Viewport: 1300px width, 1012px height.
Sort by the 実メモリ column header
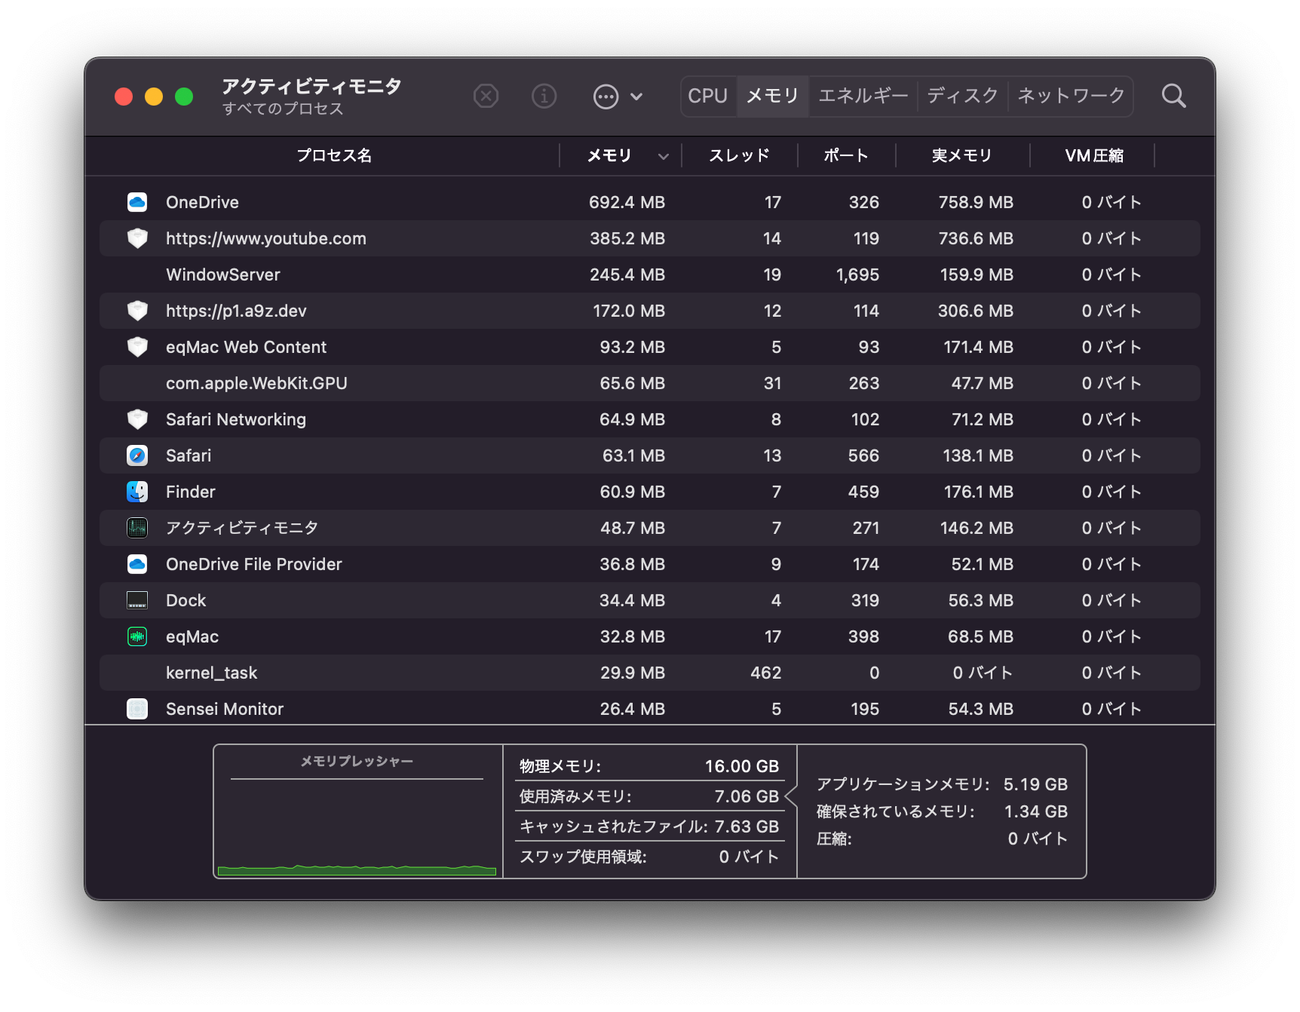coord(961,156)
